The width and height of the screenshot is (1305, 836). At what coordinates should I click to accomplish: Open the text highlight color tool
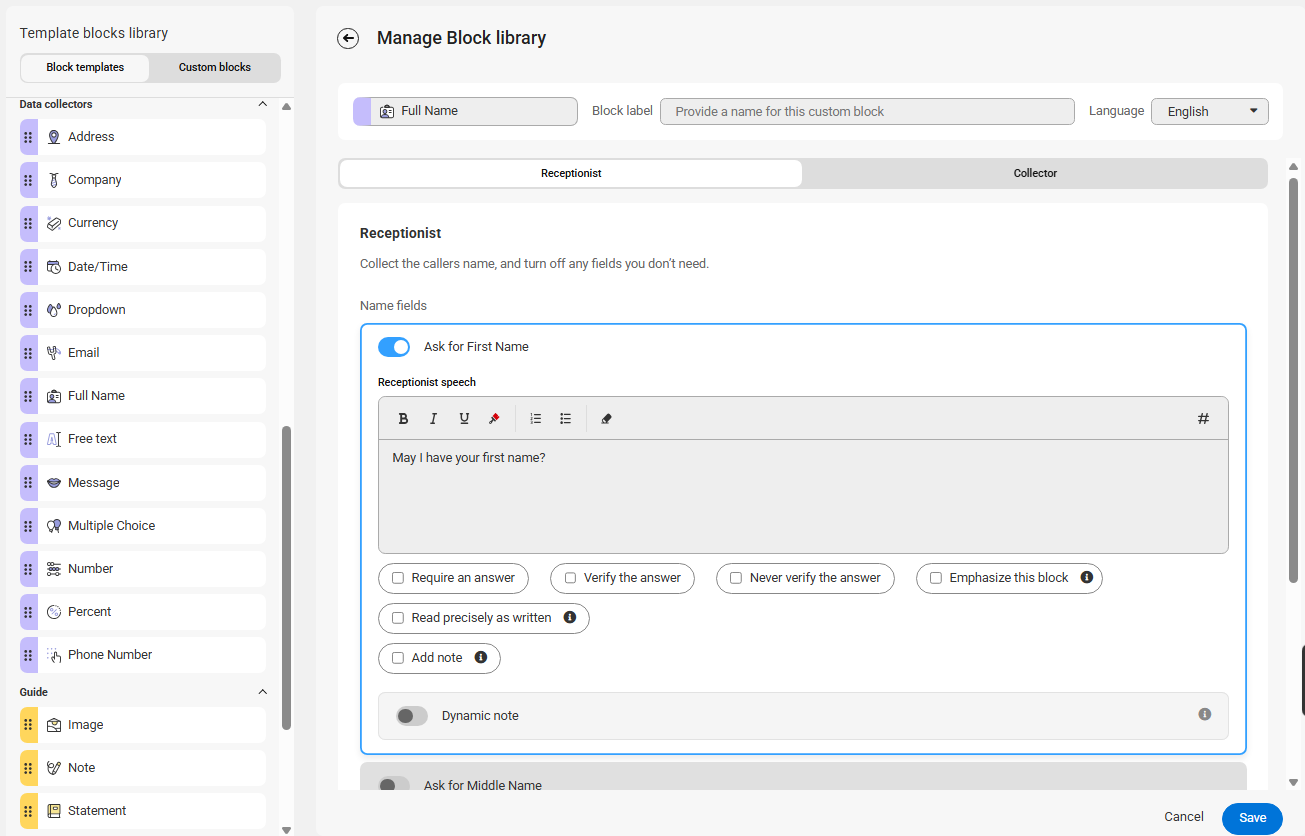point(494,419)
